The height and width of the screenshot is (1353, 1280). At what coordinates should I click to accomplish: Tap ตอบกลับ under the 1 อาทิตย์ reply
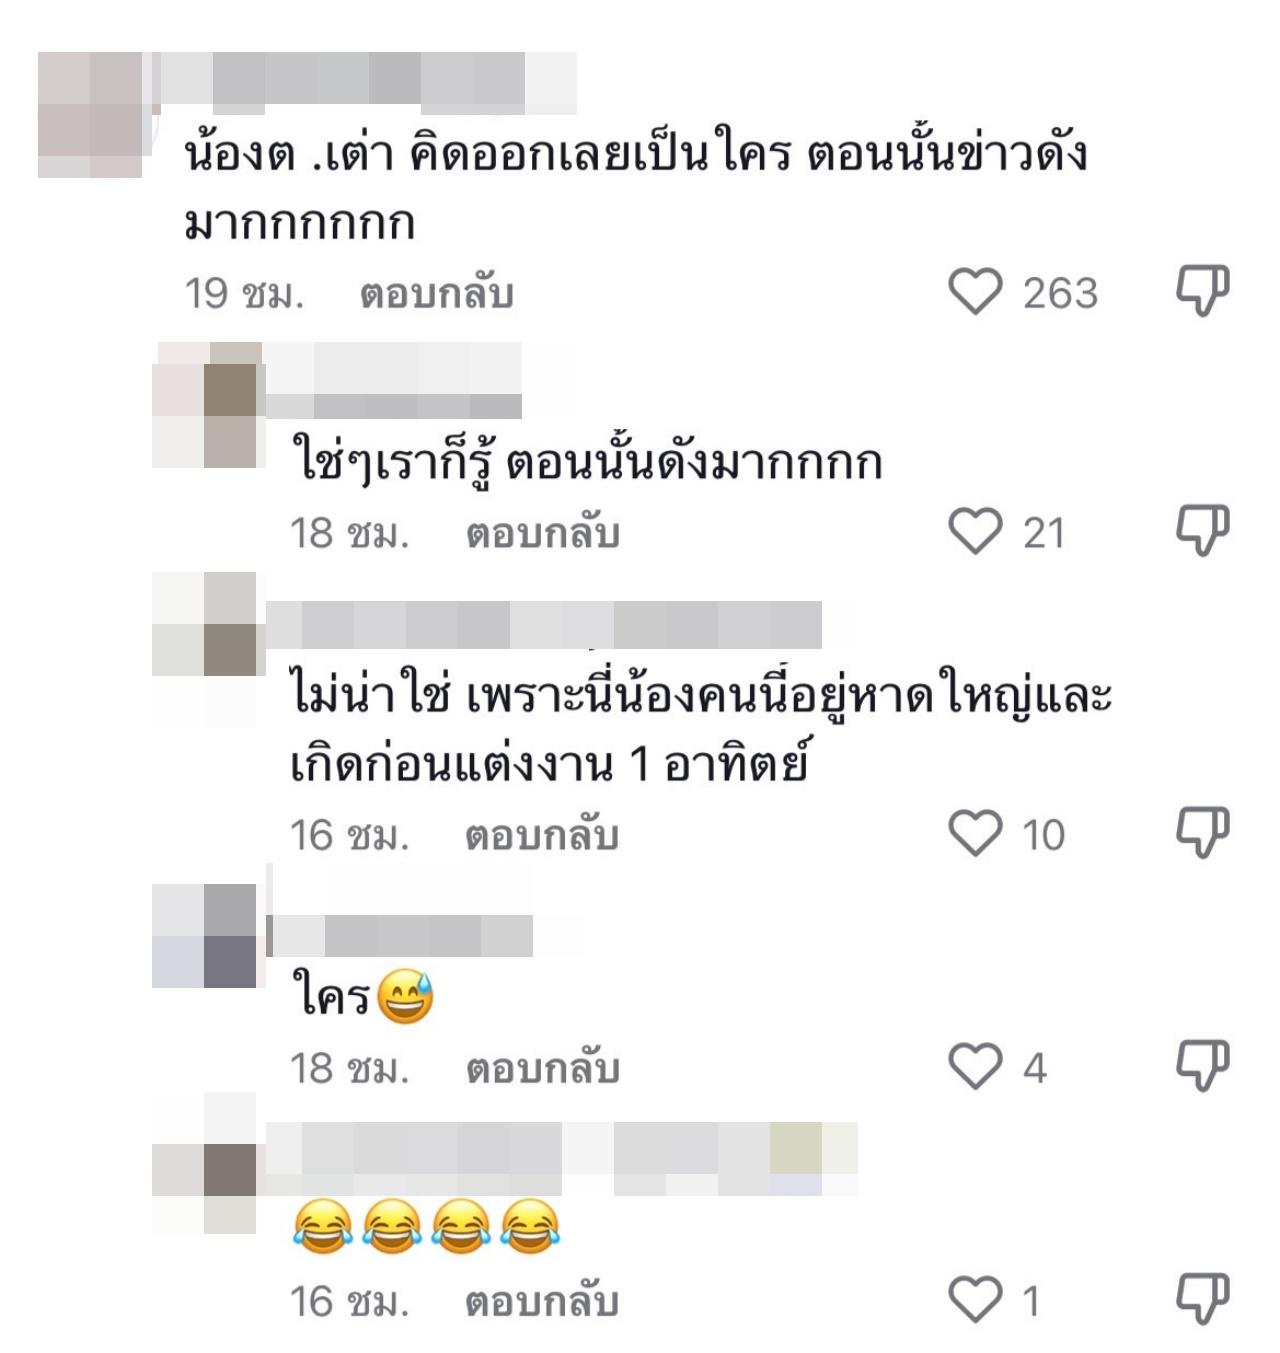[x=542, y=835]
